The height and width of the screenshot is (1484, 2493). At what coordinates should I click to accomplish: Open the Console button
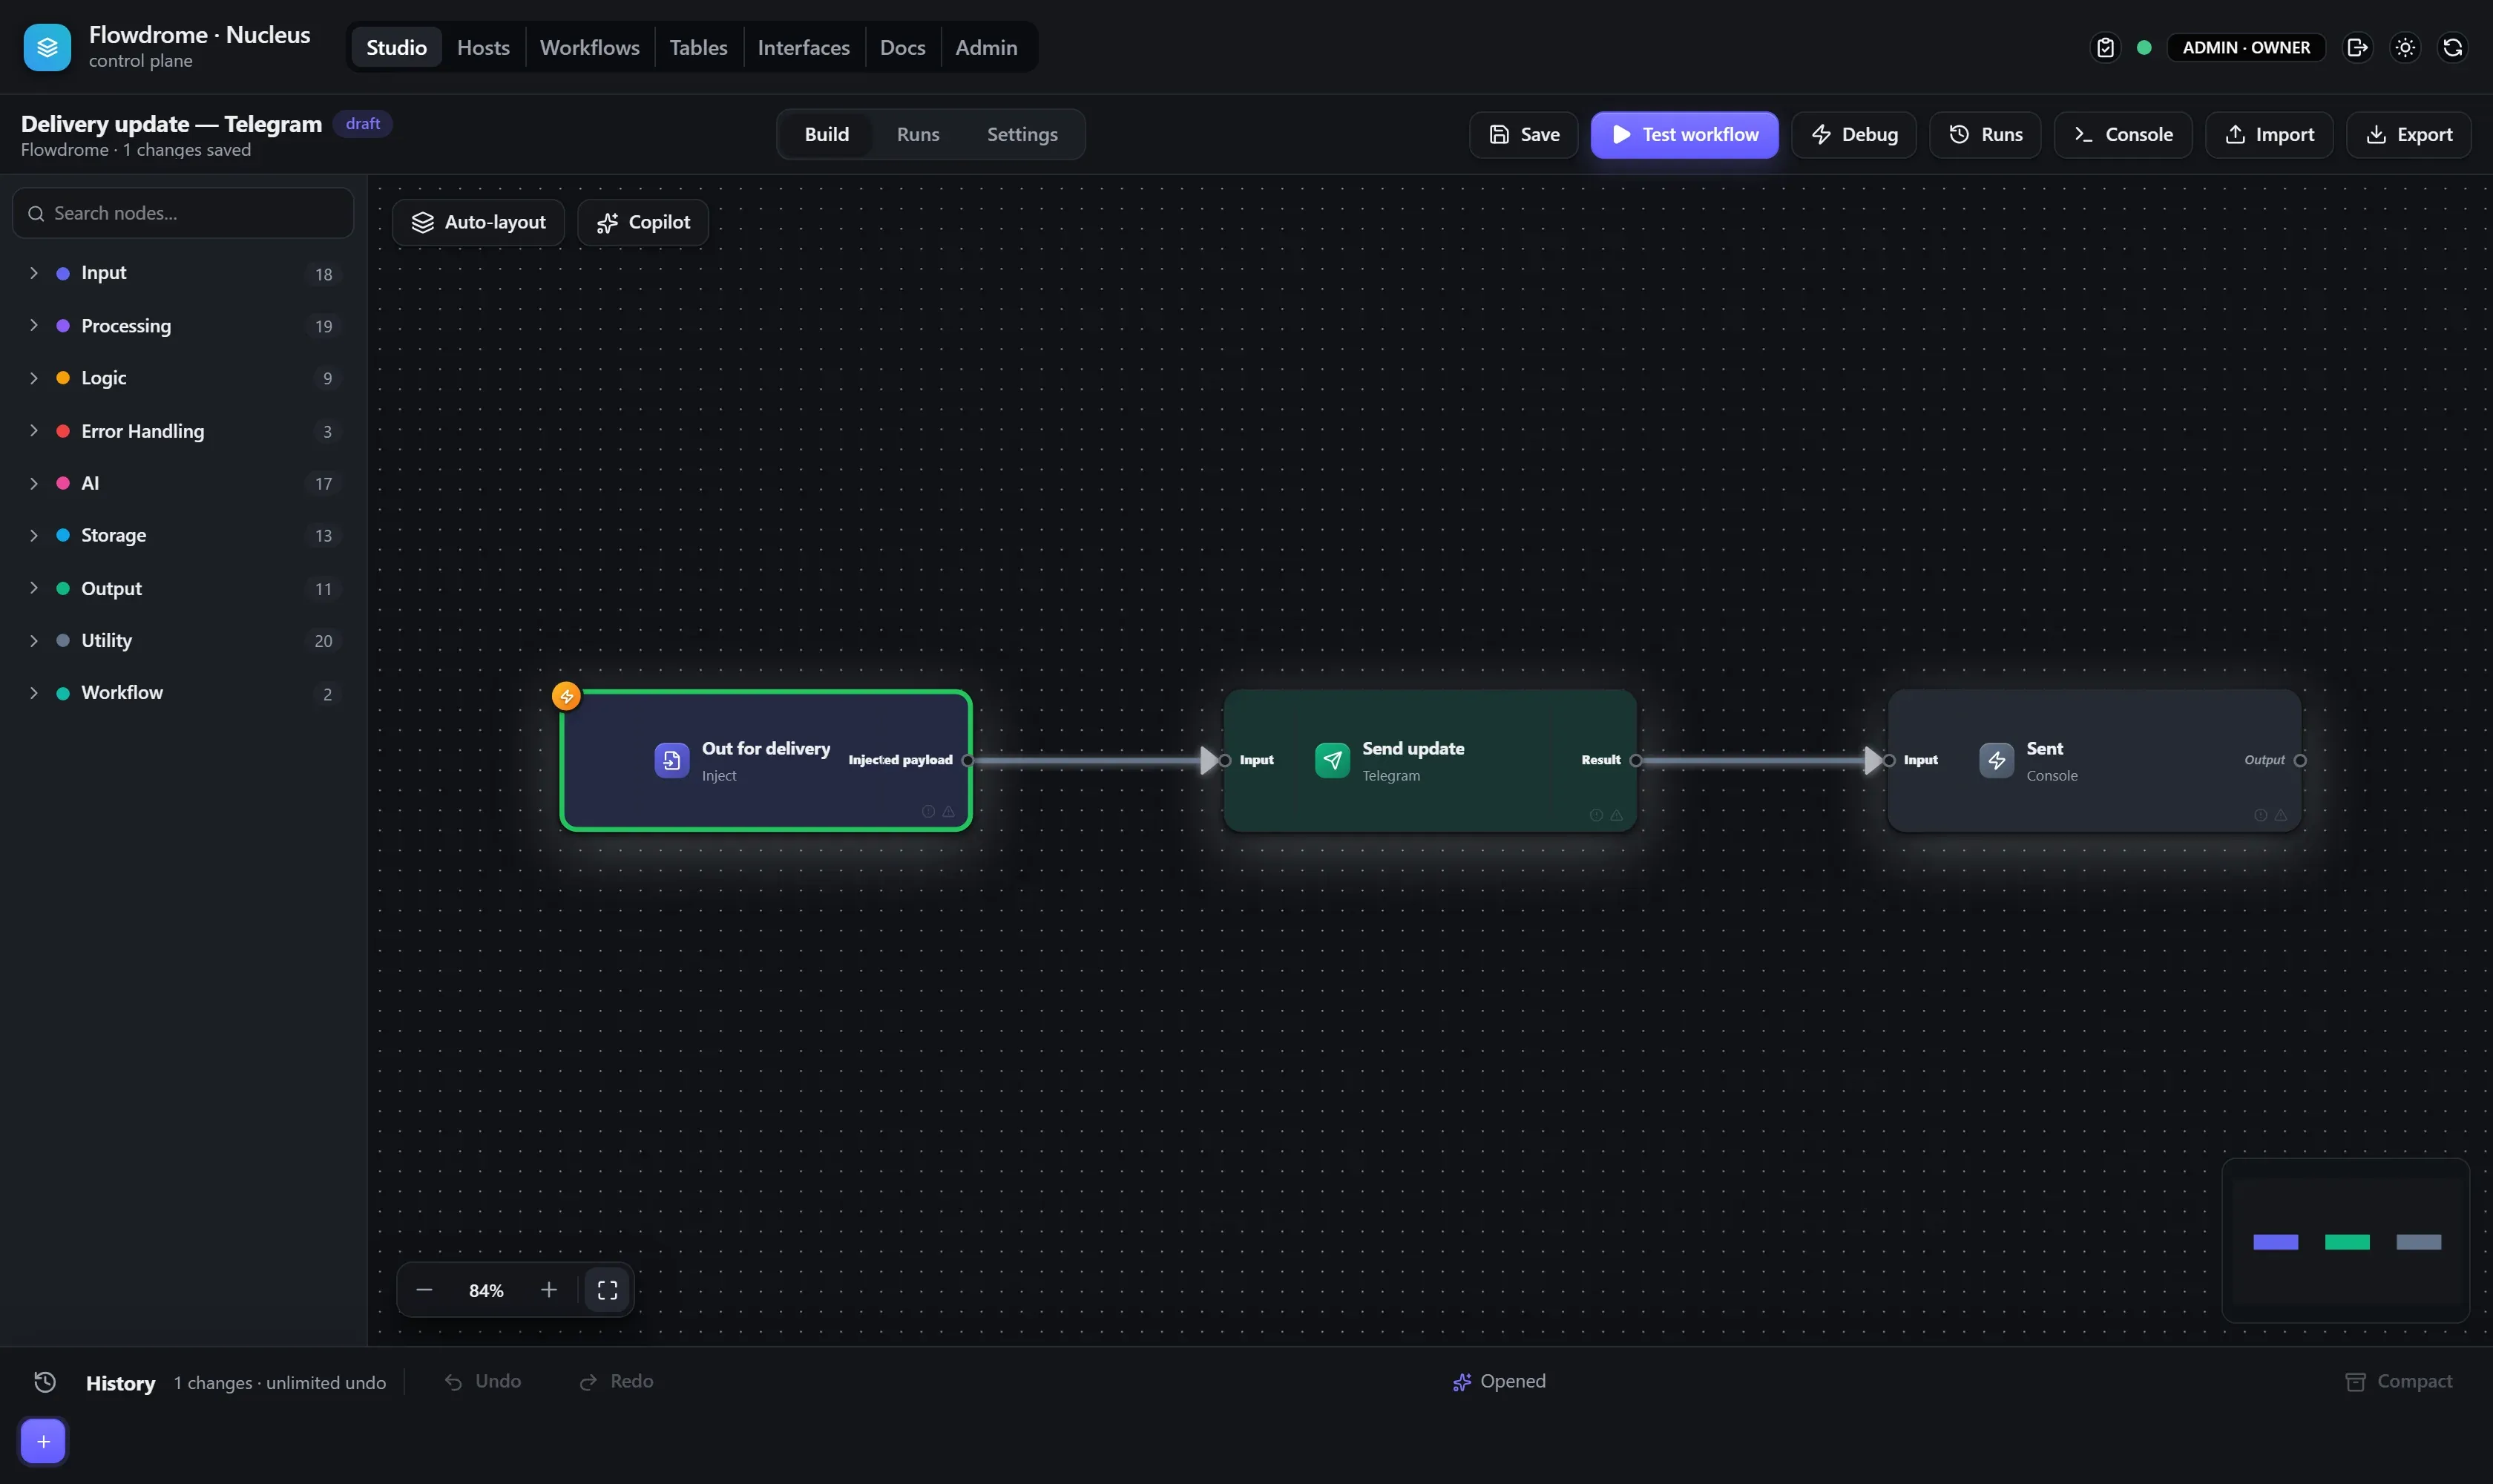(2122, 134)
